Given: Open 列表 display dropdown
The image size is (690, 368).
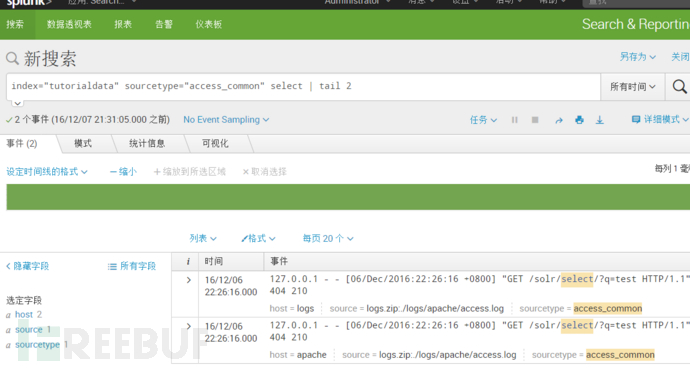Looking at the screenshot, I should click(203, 238).
